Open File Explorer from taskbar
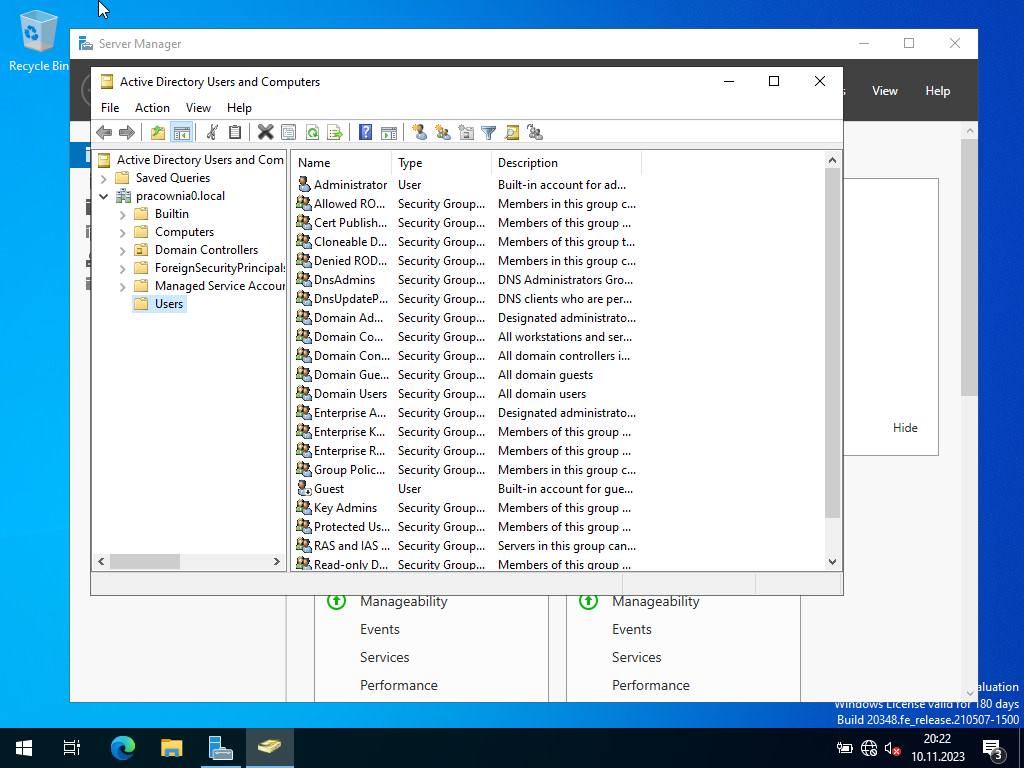This screenshot has height=768, width=1024. point(171,748)
